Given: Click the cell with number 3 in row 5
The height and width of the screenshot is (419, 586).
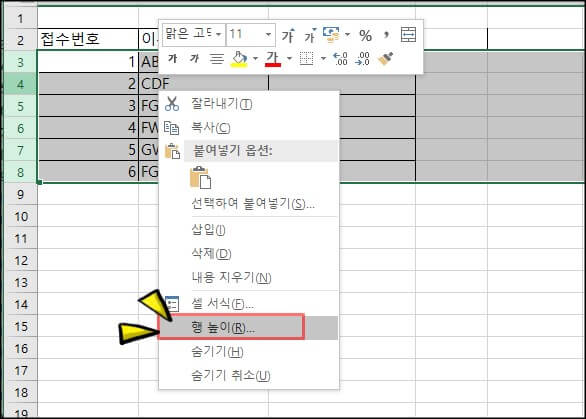Looking at the screenshot, I should click(88, 106).
